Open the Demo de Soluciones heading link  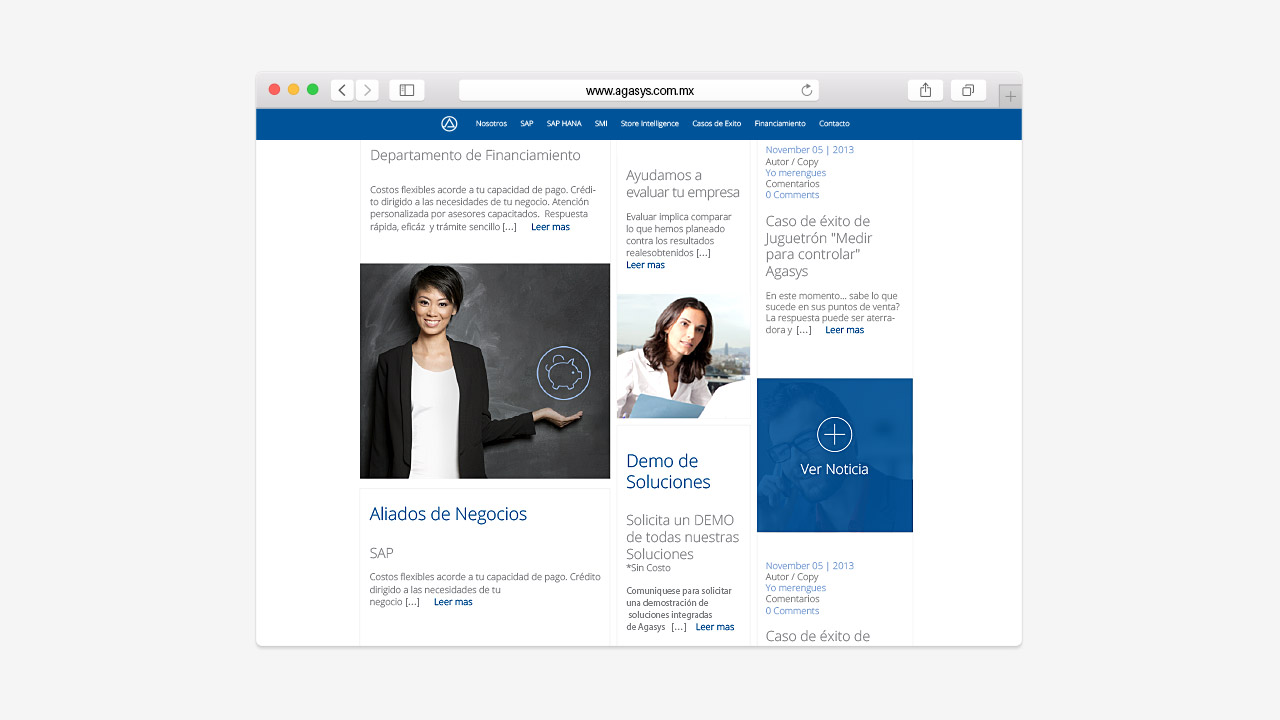668,471
